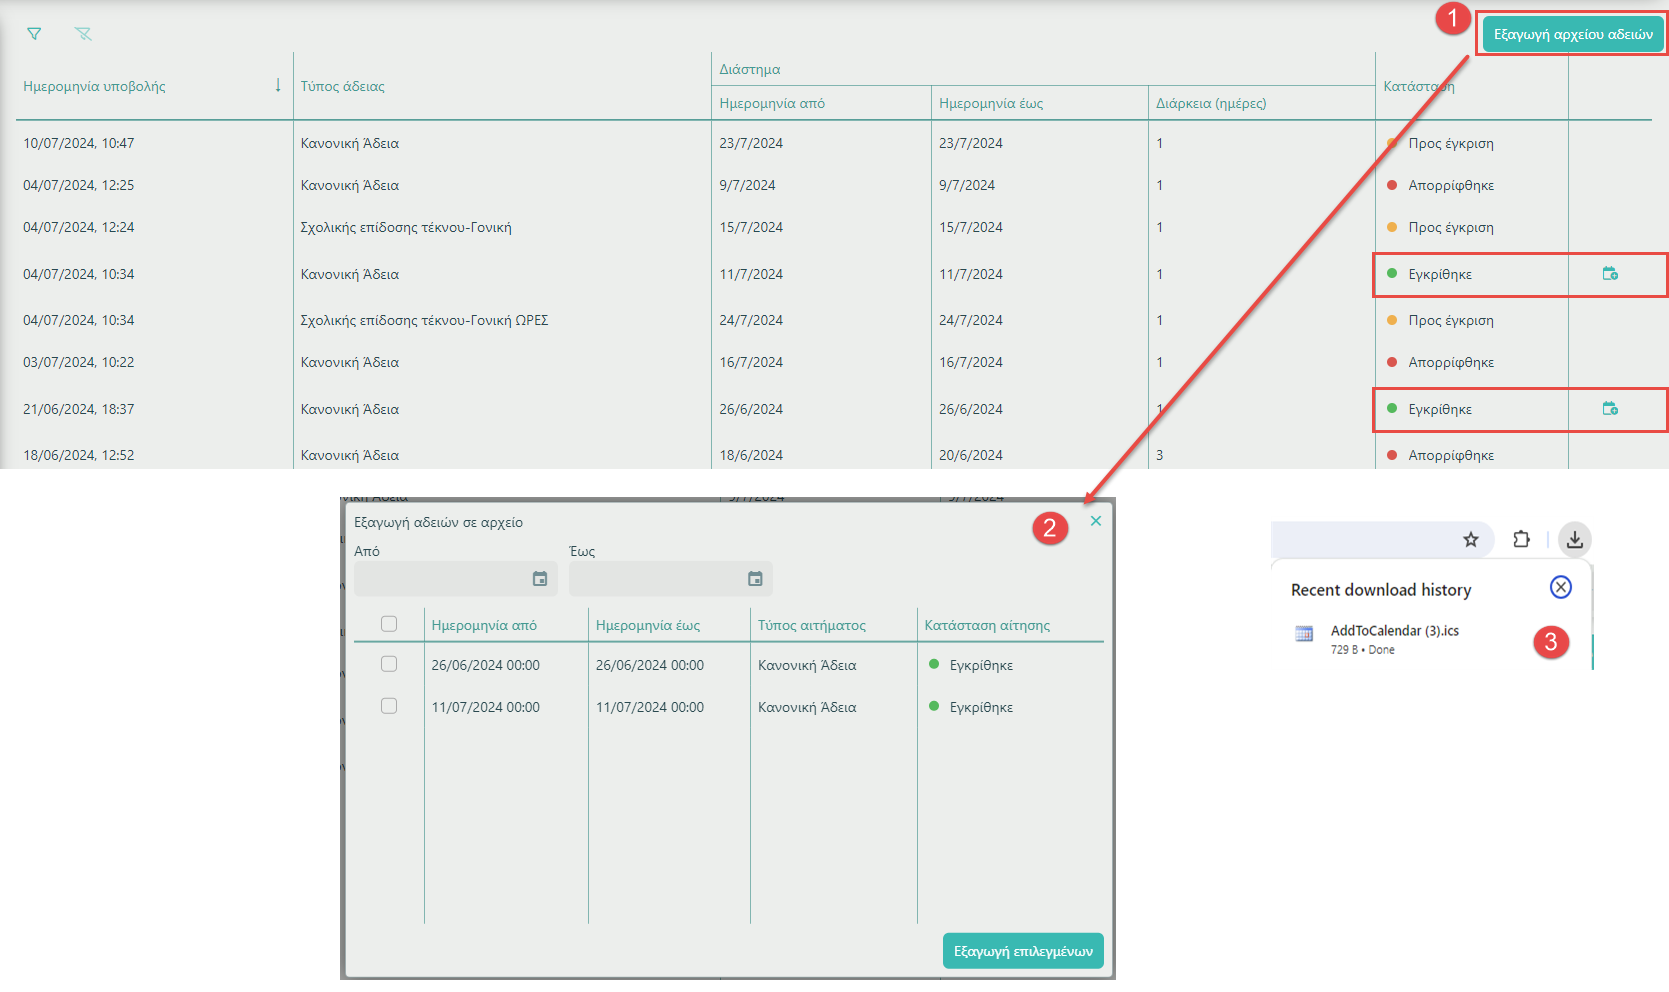The width and height of the screenshot is (1669, 992).
Task: Sort by the Ημερομηνία υποβολής arrow
Action: 278,85
